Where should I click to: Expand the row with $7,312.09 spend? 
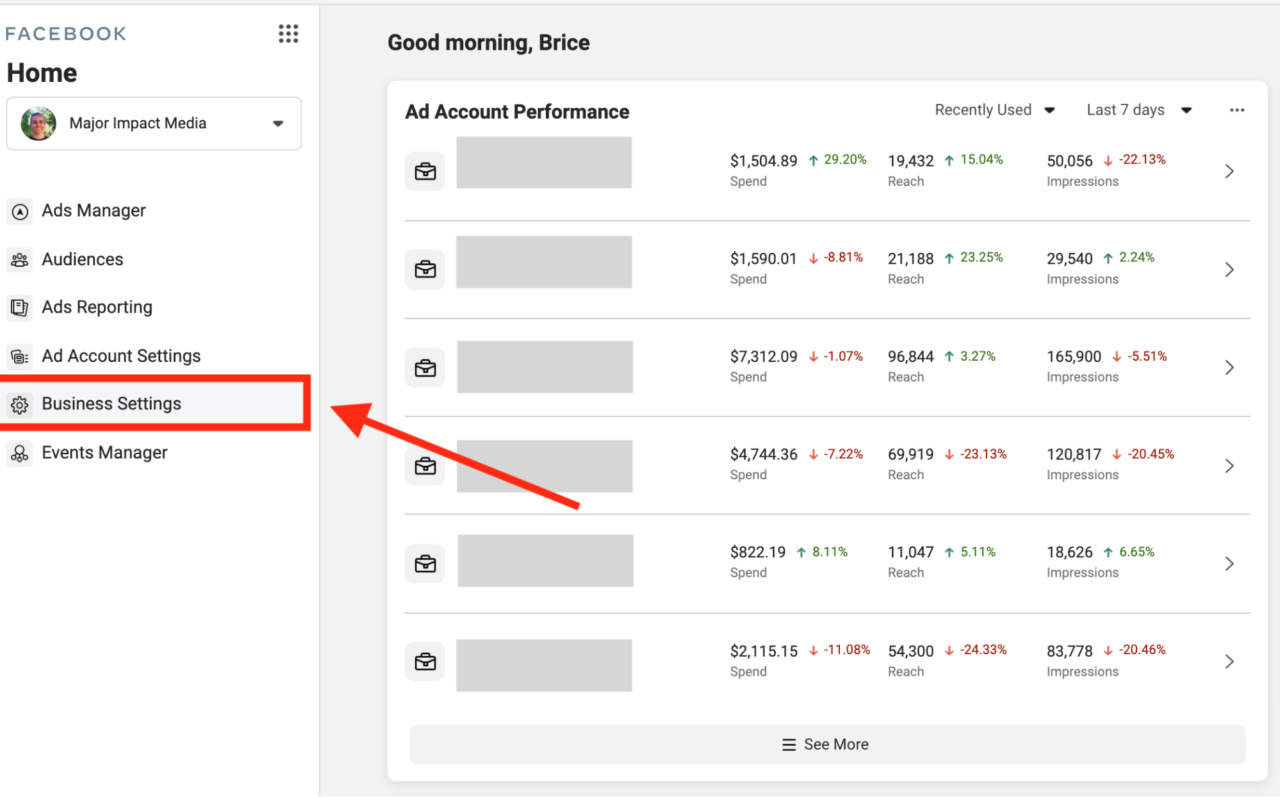coord(1230,367)
